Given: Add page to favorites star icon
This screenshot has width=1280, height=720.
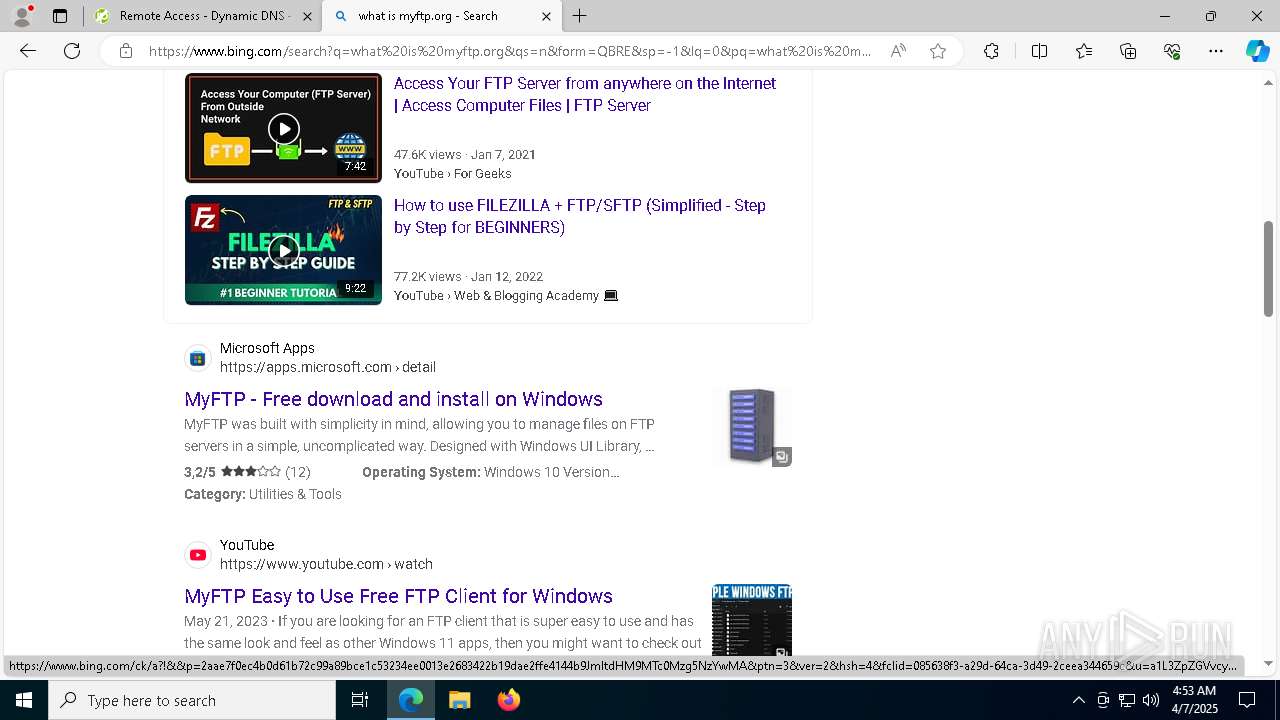Looking at the screenshot, I should tap(938, 51).
